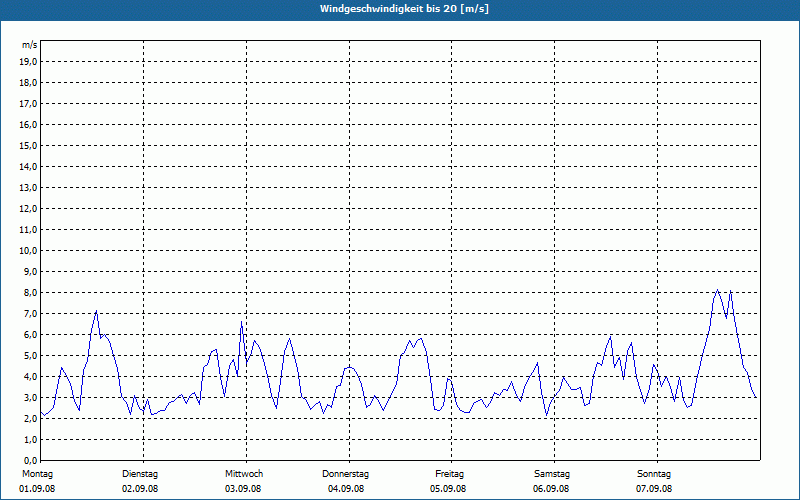Click the date label 06.09.08
Image resolution: width=800 pixels, height=500 pixels.
coord(551,489)
